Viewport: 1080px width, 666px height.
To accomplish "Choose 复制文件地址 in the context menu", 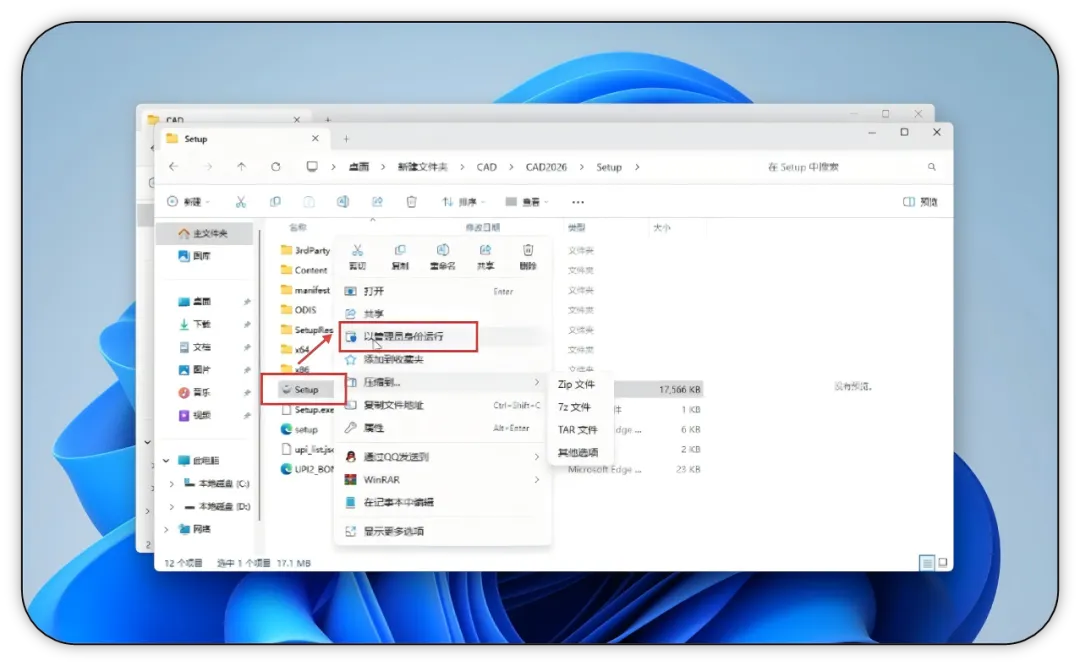I will click(x=442, y=405).
